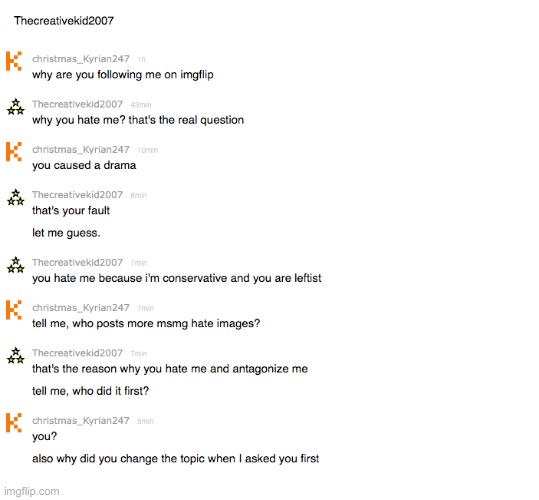Click the 'let me guess.' message text

coord(66,233)
